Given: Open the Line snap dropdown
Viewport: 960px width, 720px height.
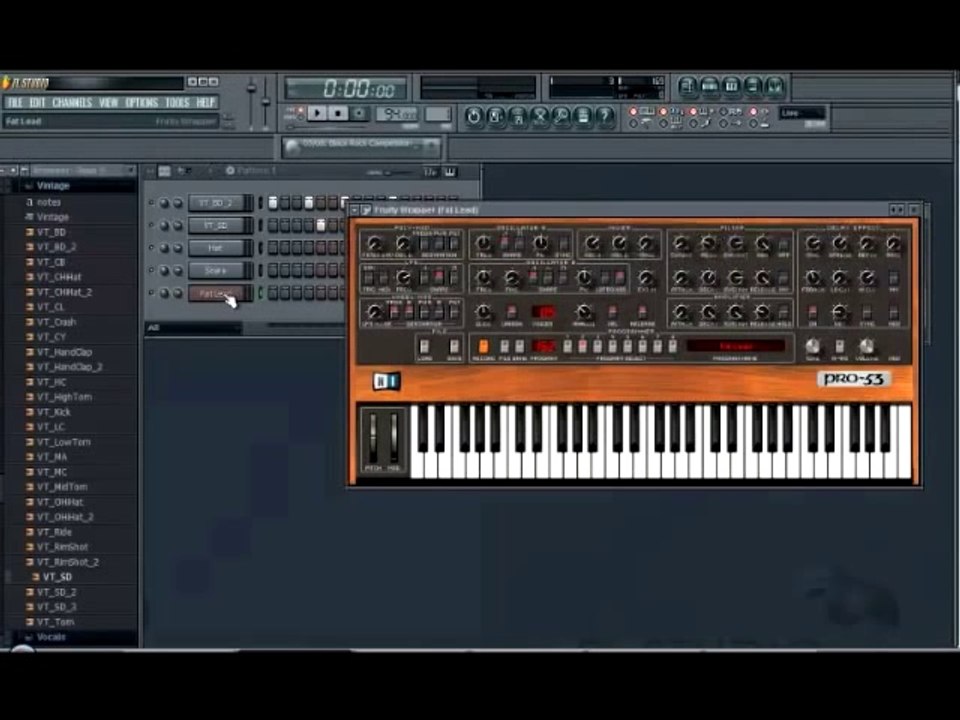Looking at the screenshot, I should 802,113.
